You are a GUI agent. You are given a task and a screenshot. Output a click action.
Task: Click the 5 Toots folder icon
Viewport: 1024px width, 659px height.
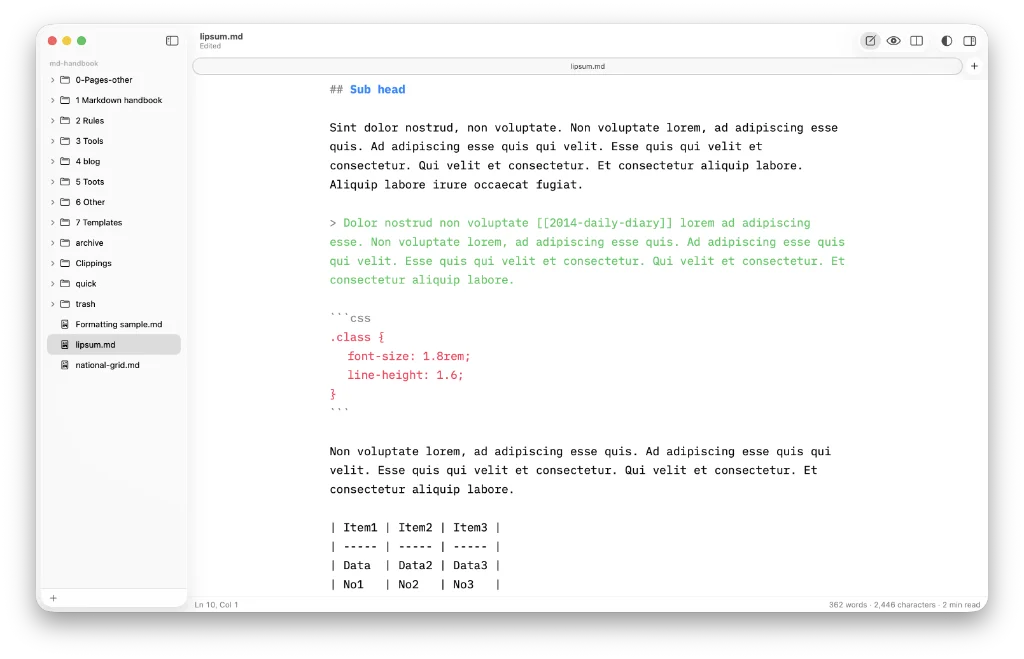click(x=65, y=182)
